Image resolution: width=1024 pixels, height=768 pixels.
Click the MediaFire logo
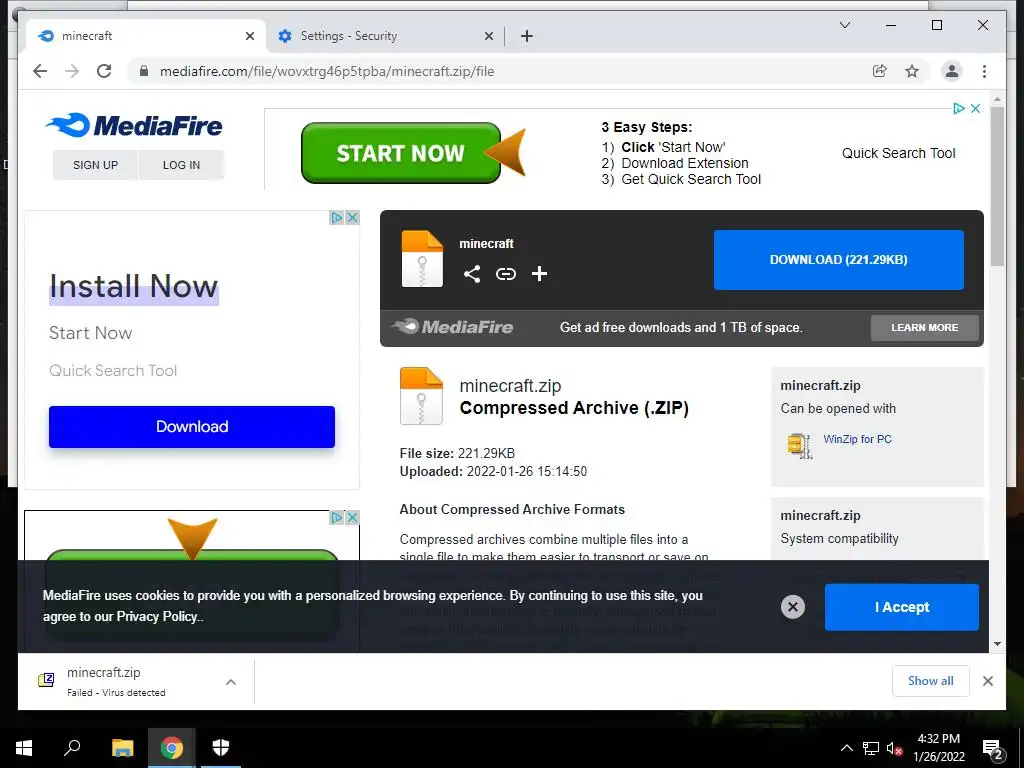[135, 125]
